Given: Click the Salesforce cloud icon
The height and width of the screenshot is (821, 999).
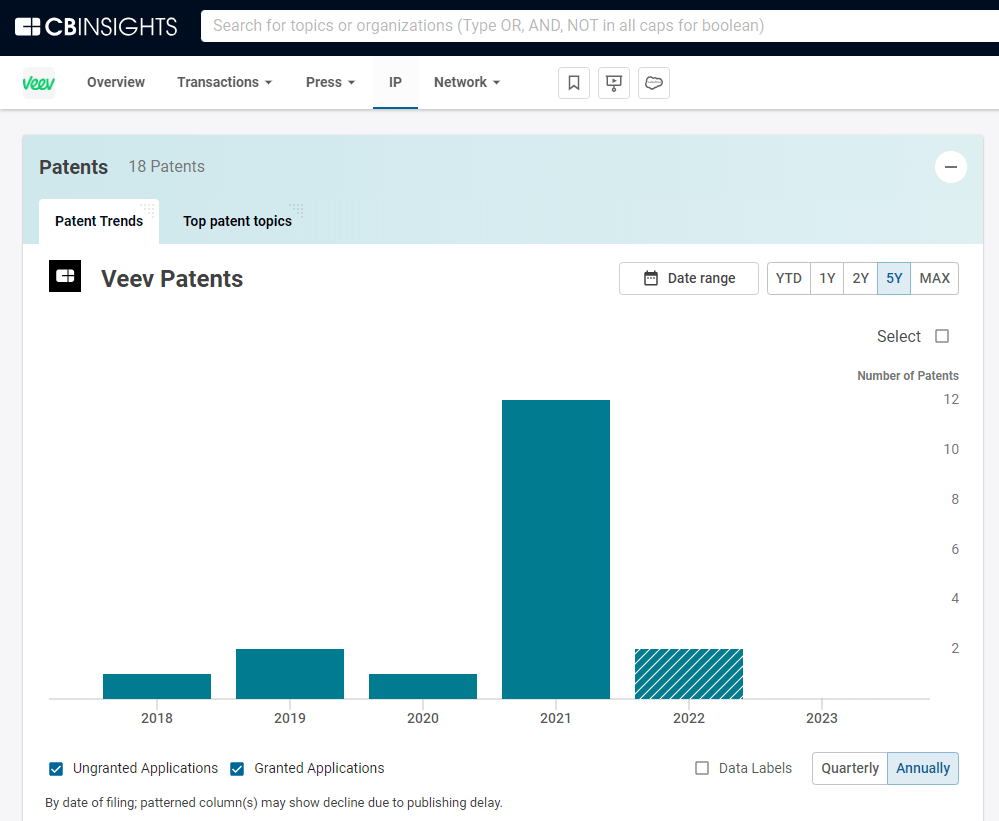Looking at the screenshot, I should tap(654, 83).
